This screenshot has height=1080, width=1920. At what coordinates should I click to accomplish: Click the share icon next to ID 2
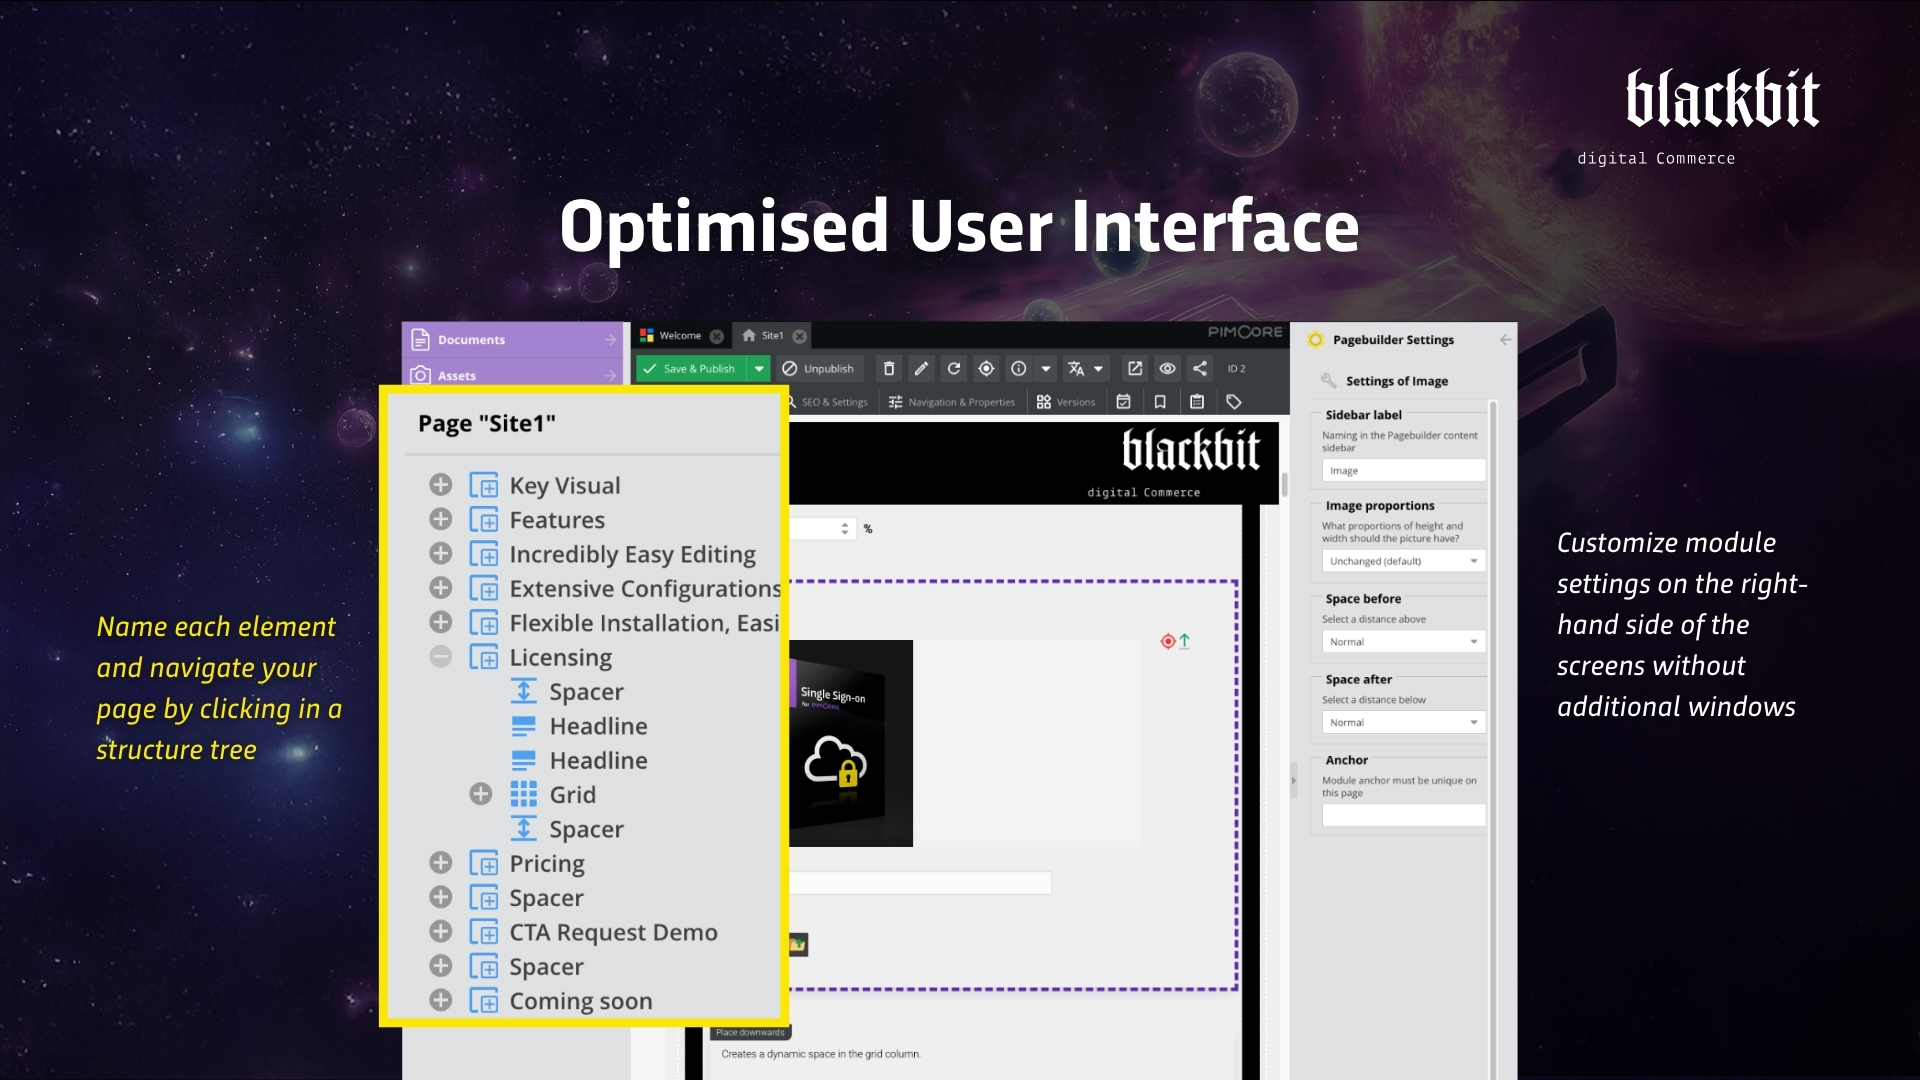tap(1199, 369)
